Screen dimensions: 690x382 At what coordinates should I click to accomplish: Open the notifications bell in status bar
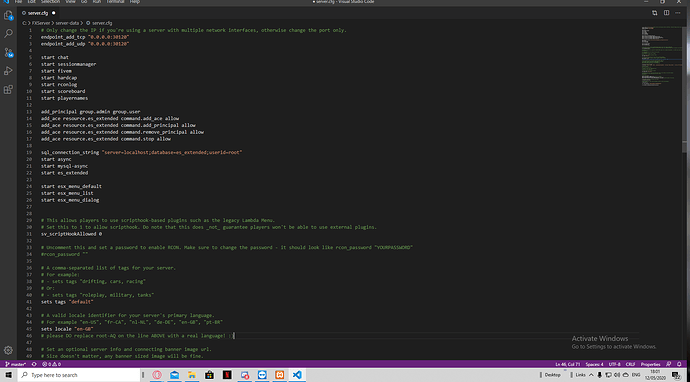[679, 364]
